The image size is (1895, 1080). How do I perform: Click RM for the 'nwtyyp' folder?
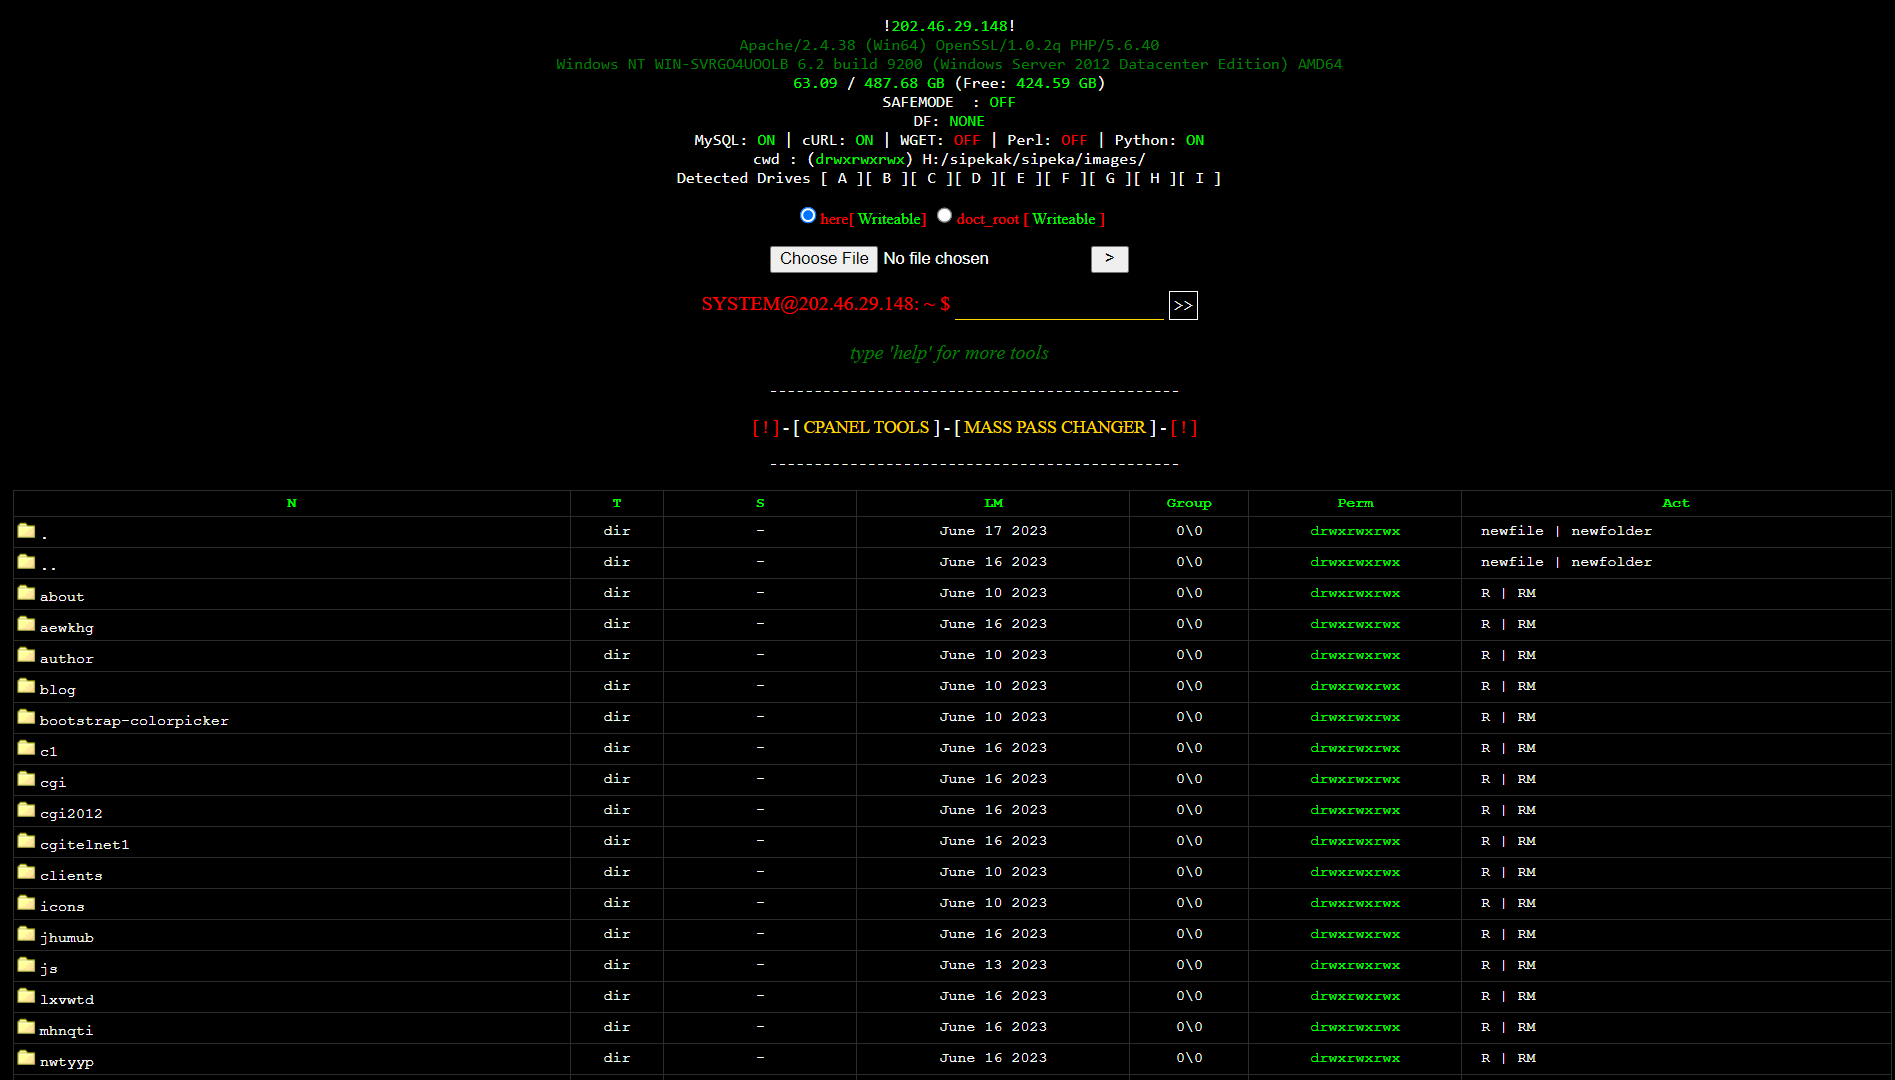[1526, 1058]
